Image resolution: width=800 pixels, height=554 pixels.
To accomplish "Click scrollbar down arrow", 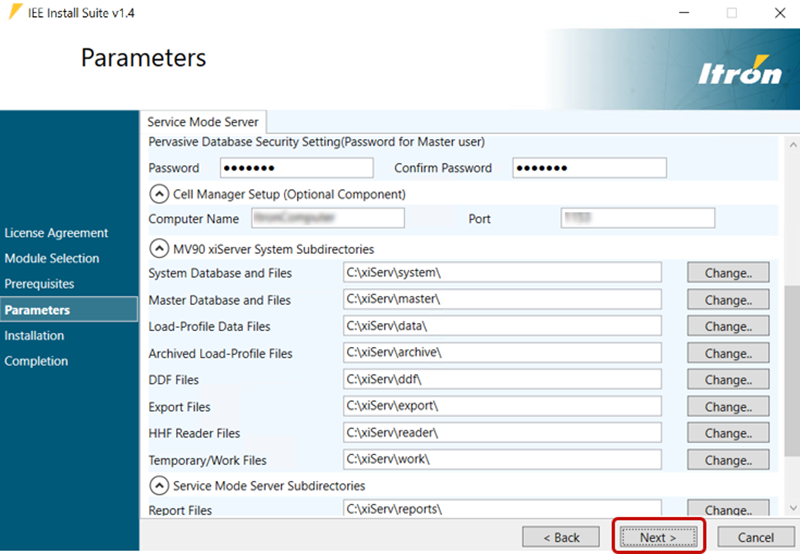I will tap(793, 508).
